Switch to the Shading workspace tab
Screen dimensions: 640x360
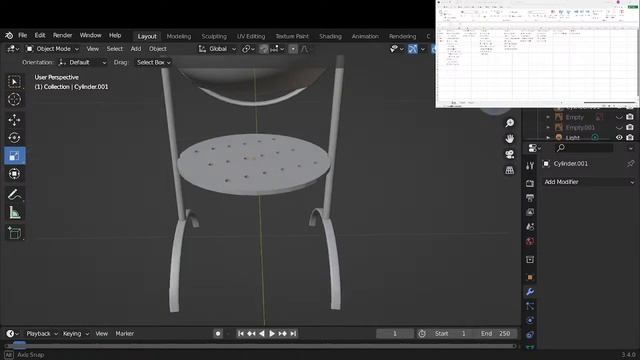click(330, 36)
